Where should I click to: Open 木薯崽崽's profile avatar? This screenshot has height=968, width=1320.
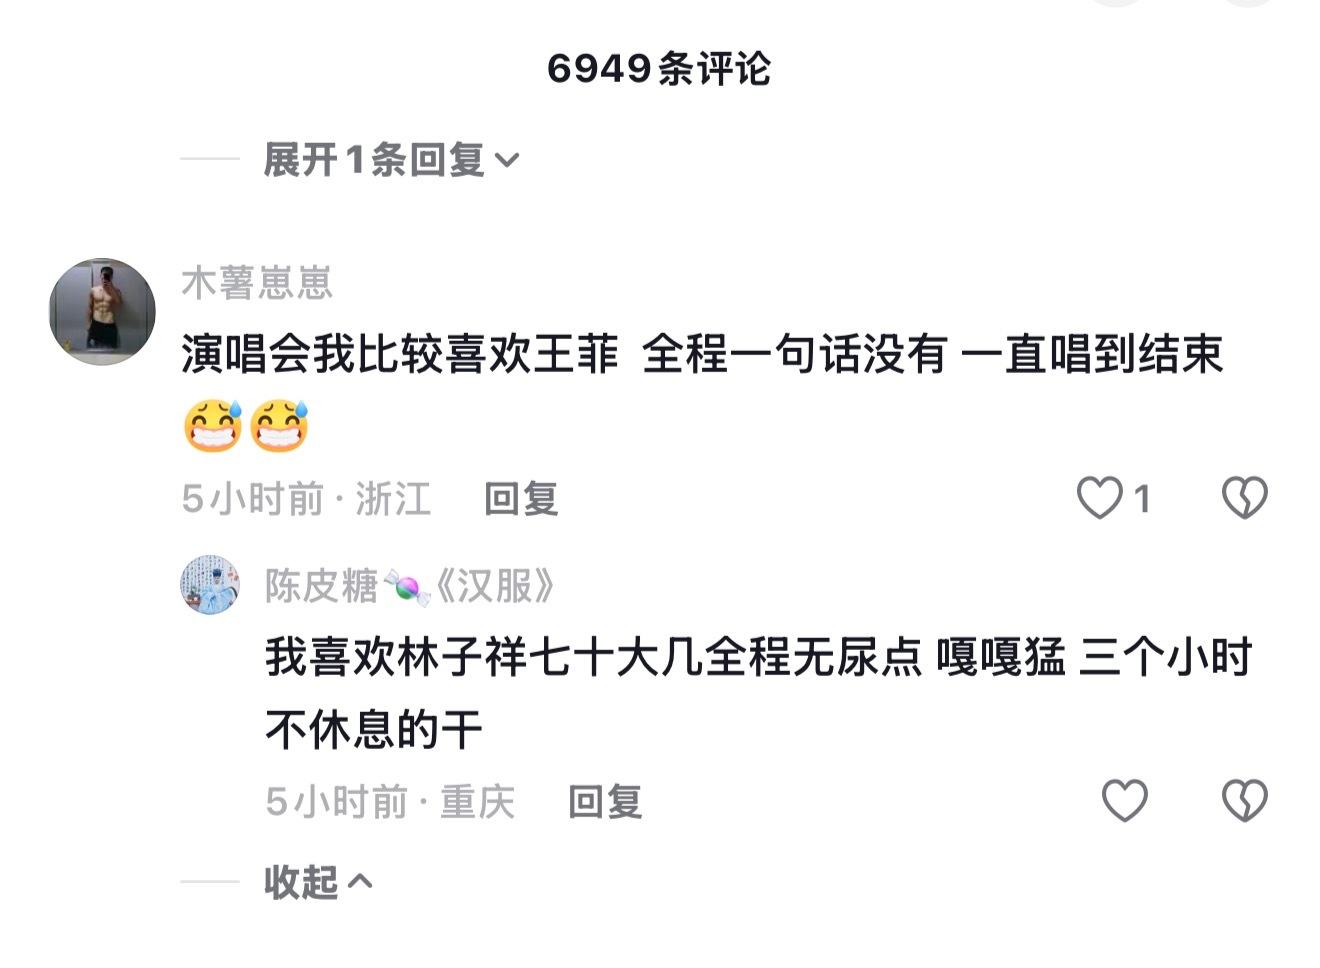[x=102, y=311]
